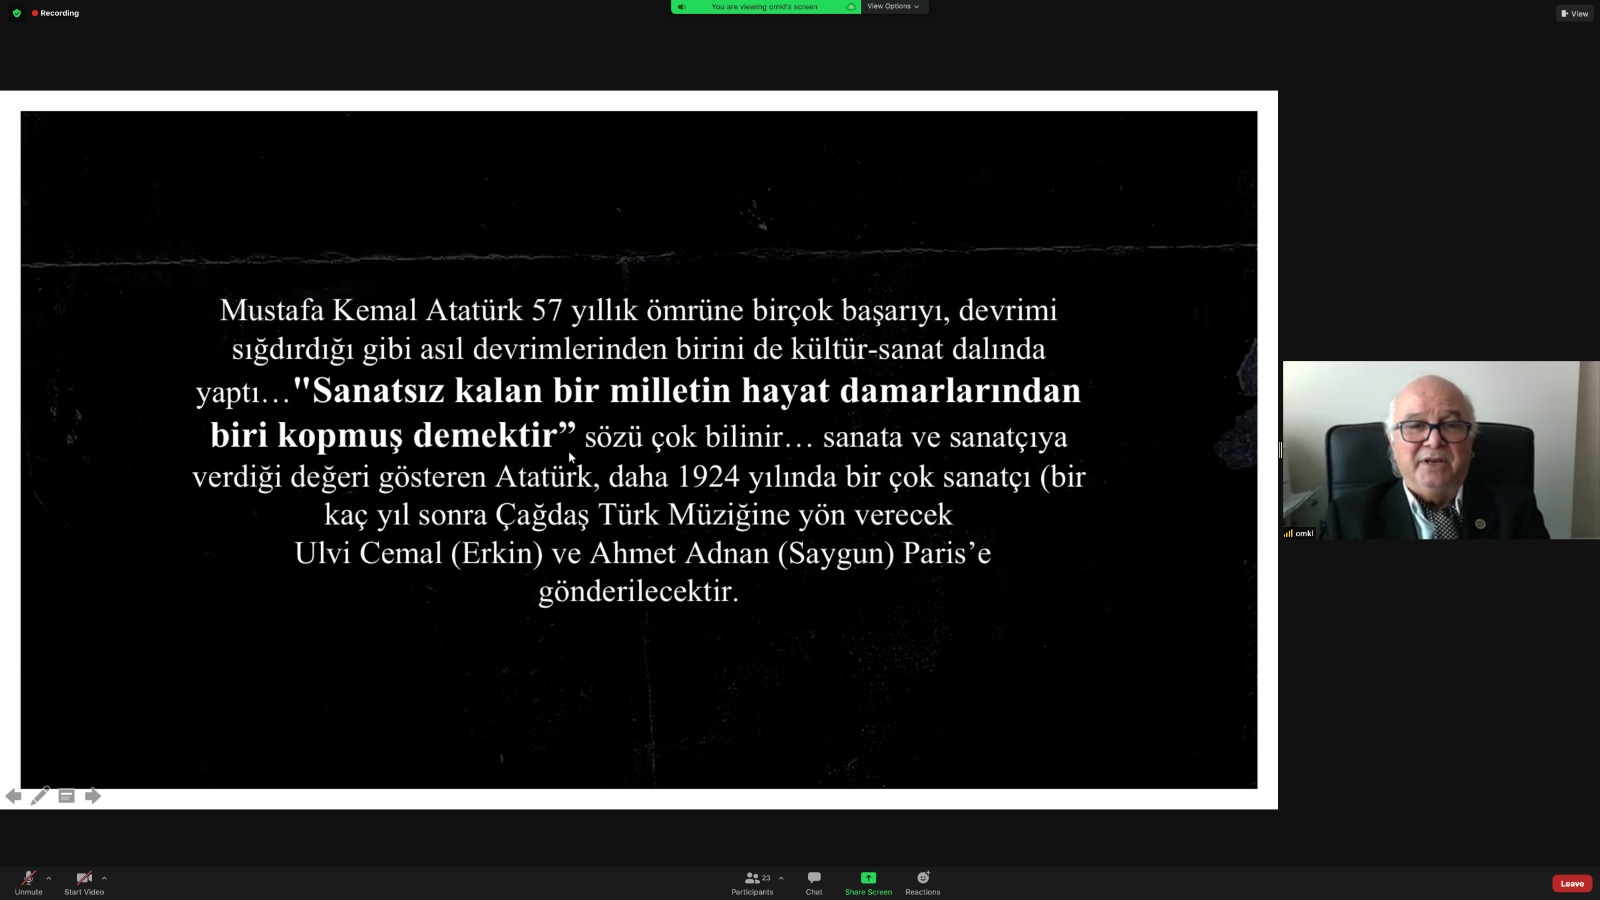Click the View button at top right
This screenshot has height=900, width=1600.
1574,13
